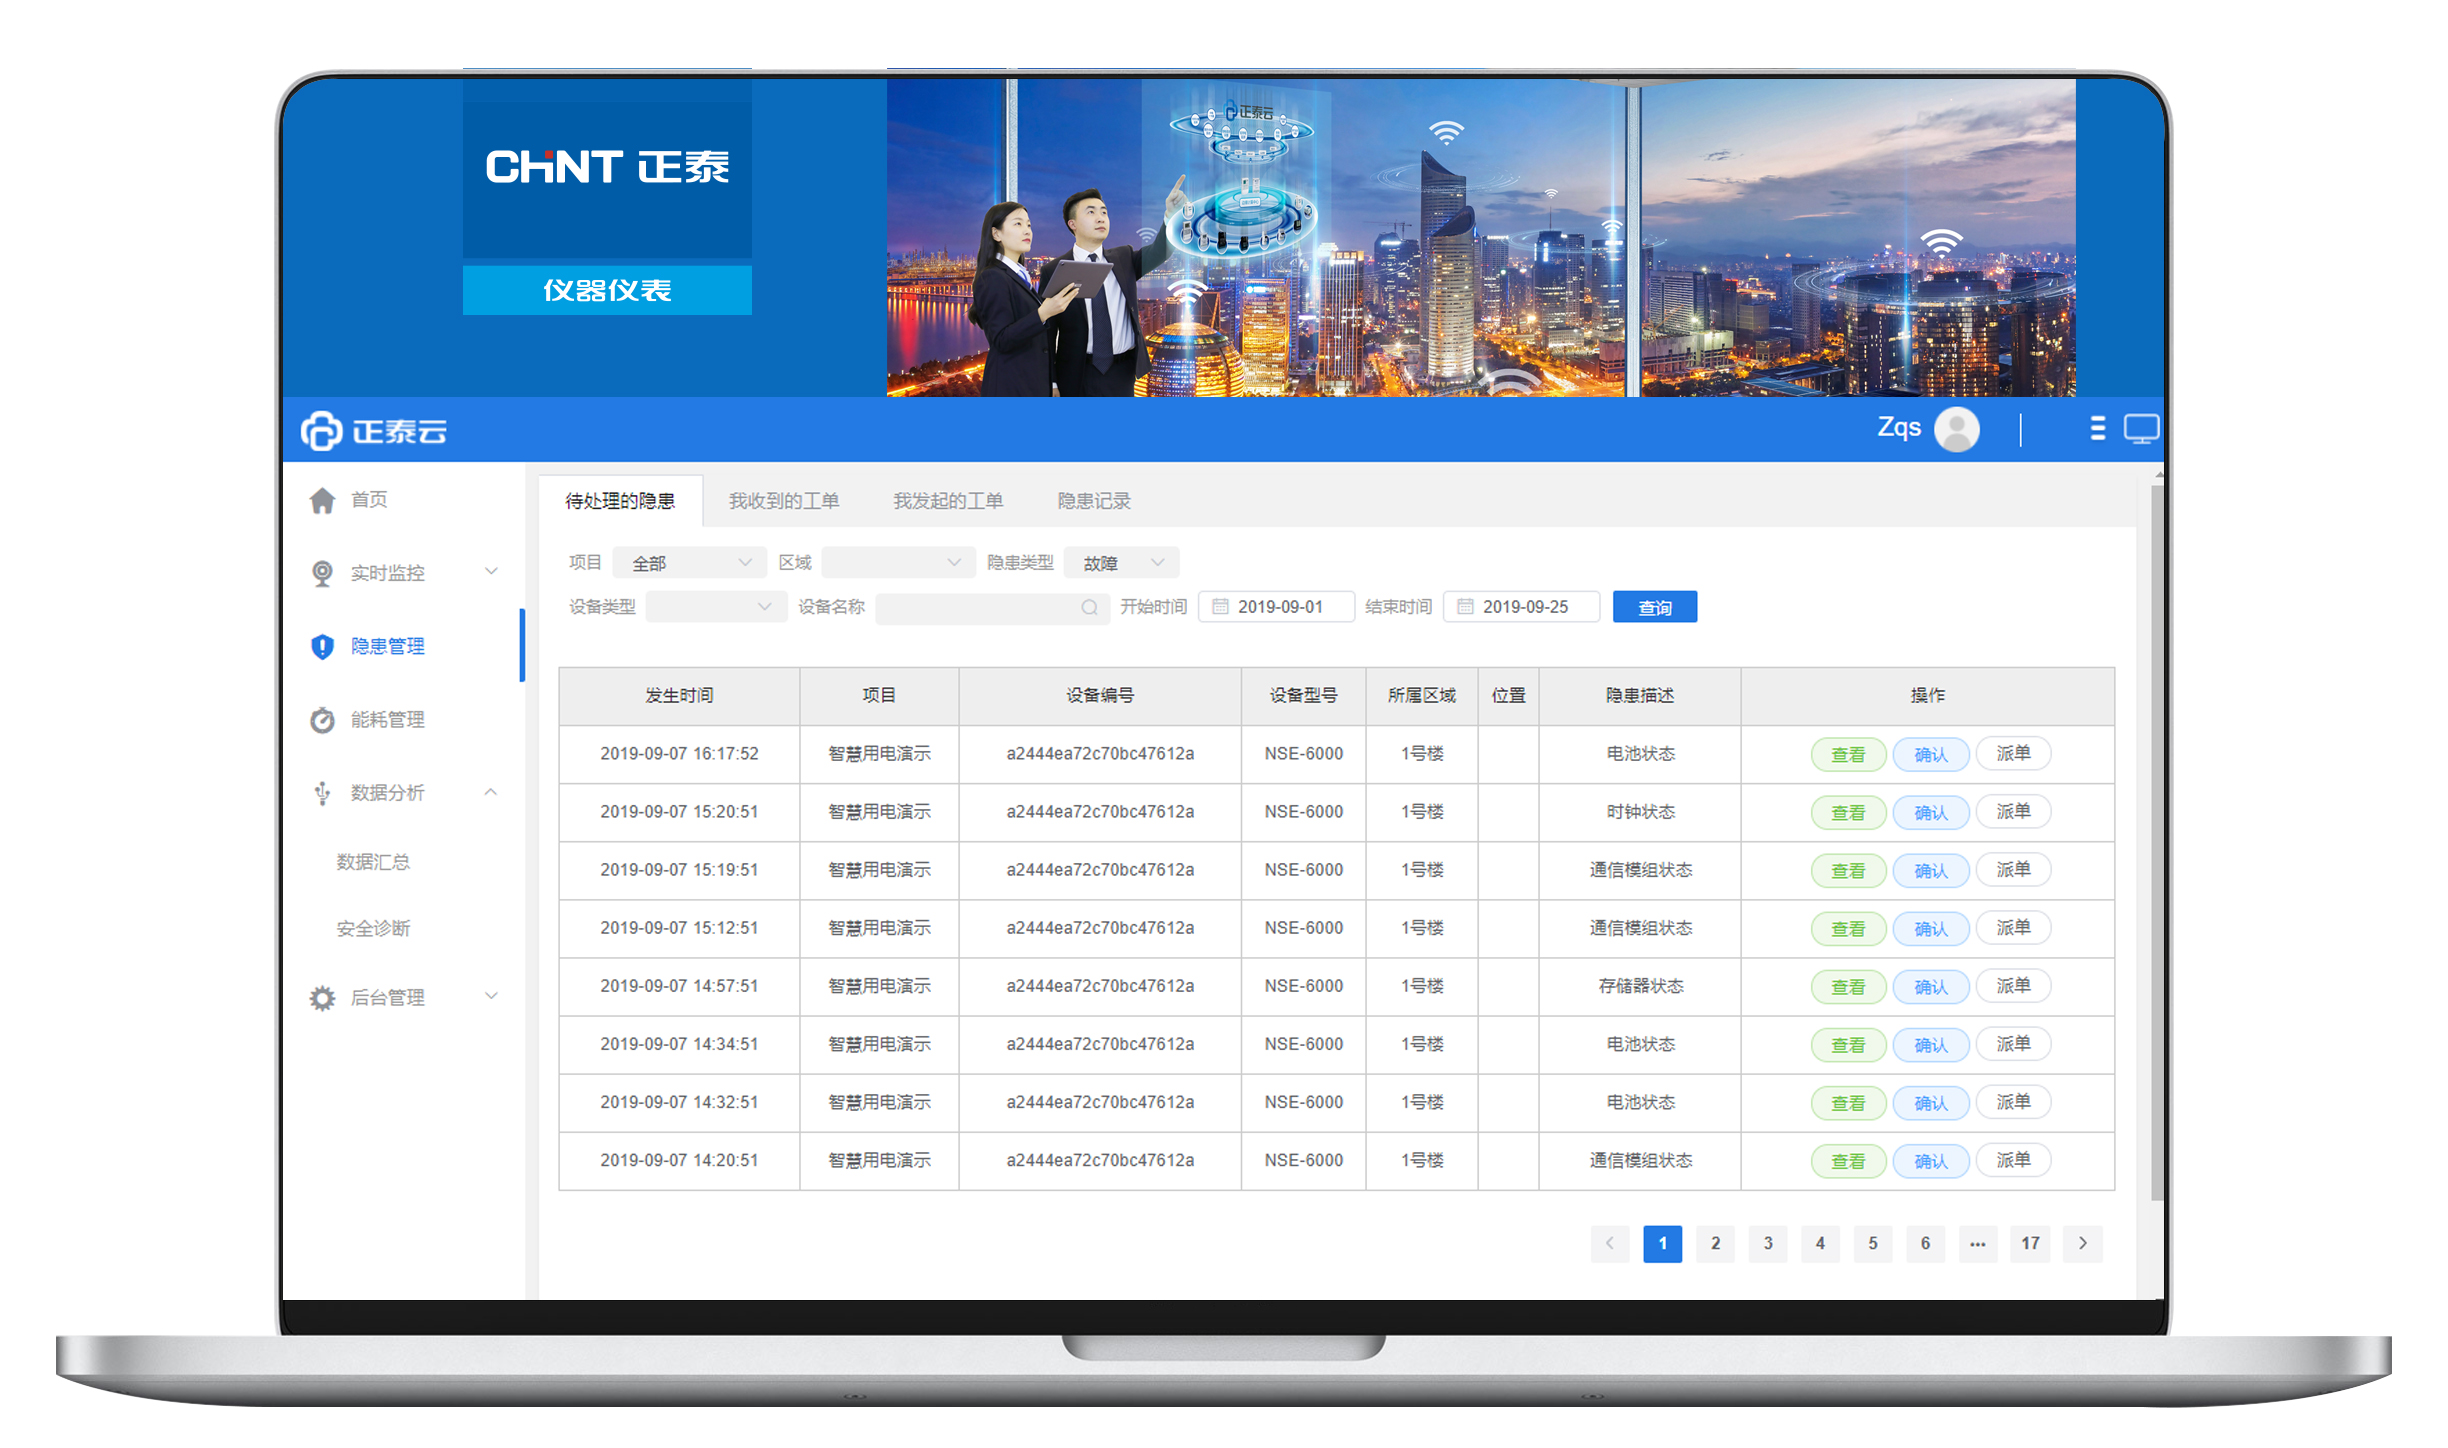
Task: Click the 能耗管理 gauge icon
Action: 322,720
